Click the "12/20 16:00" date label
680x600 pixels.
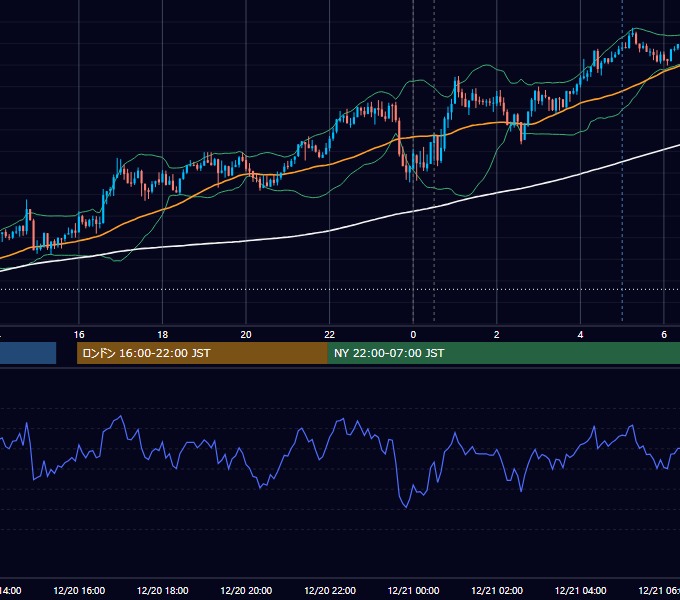[79, 590]
